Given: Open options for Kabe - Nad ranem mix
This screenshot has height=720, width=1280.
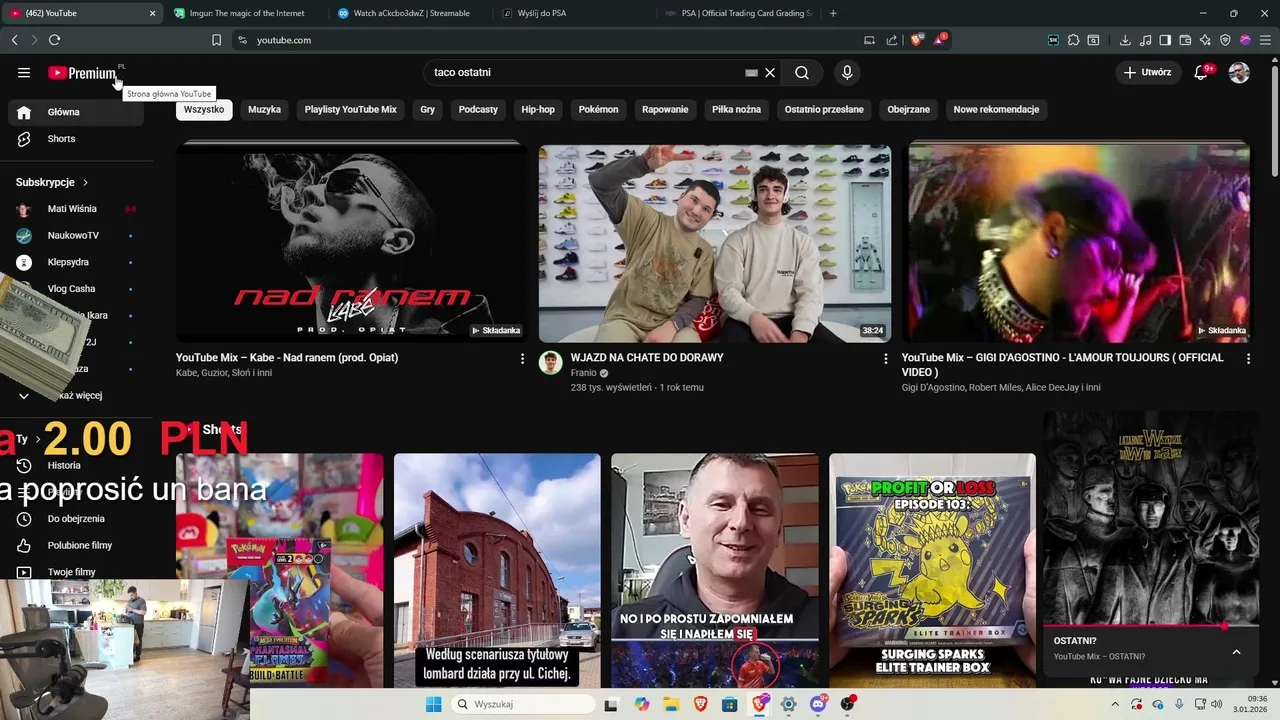Looking at the screenshot, I should (x=522, y=358).
